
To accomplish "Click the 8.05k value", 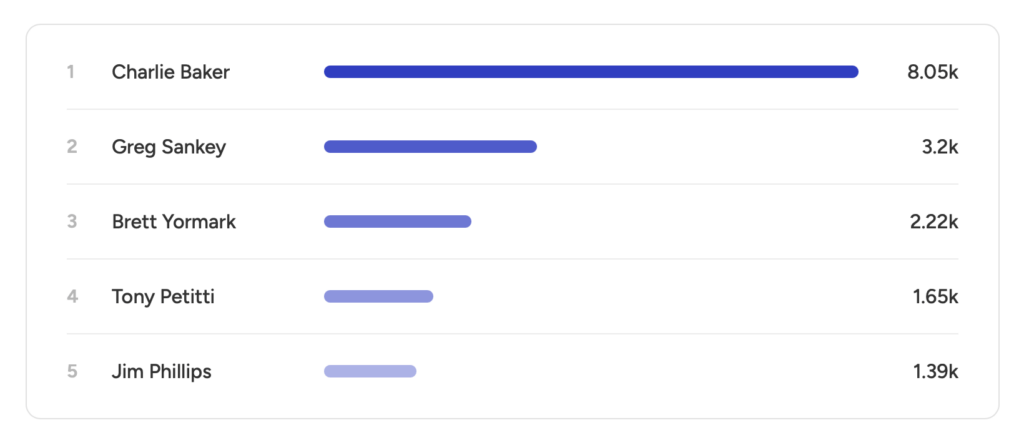I will click(x=933, y=72).
